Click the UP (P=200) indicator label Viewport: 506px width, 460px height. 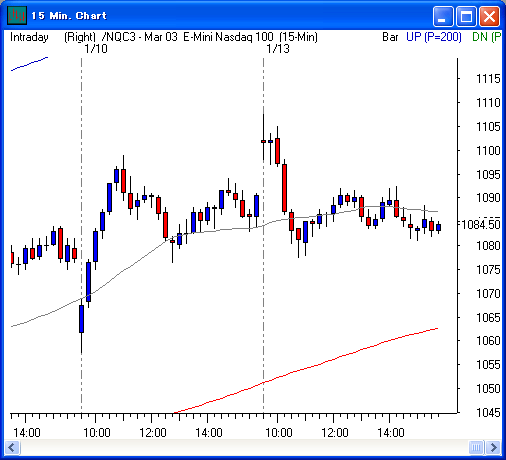coord(434,37)
